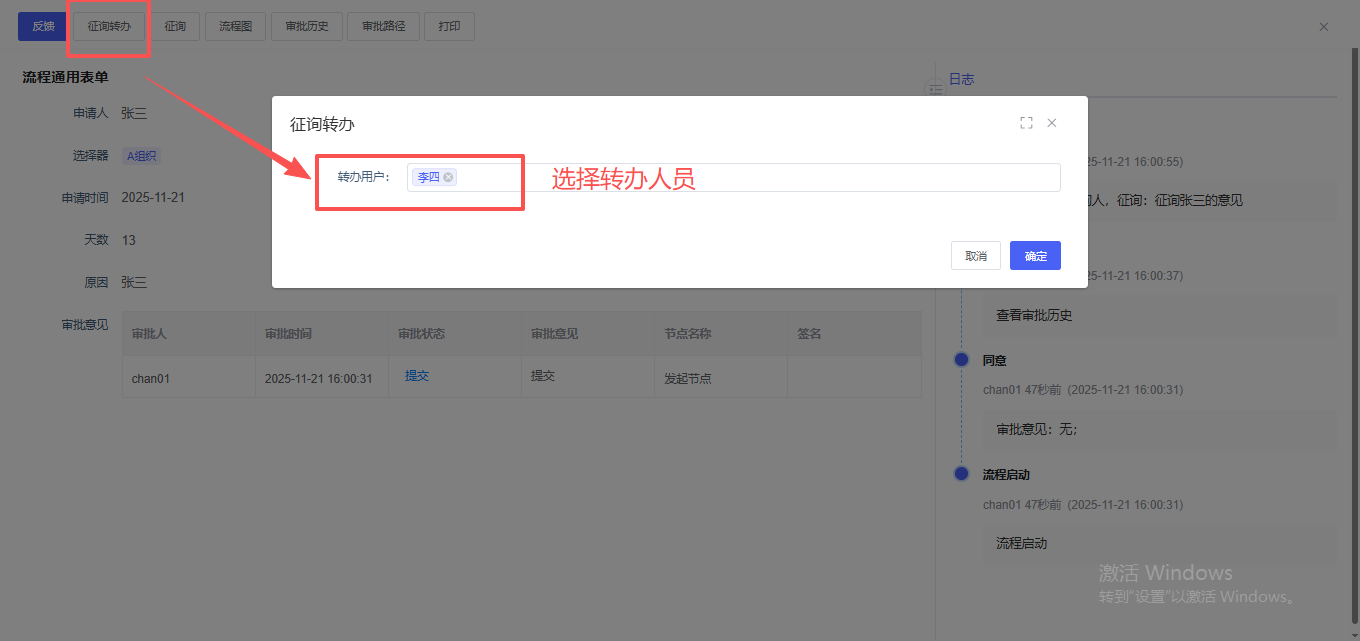Image resolution: width=1360 pixels, height=641 pixels.
Task: Click the 反馈 toolbar button
Action: click(x=43, y=26)
